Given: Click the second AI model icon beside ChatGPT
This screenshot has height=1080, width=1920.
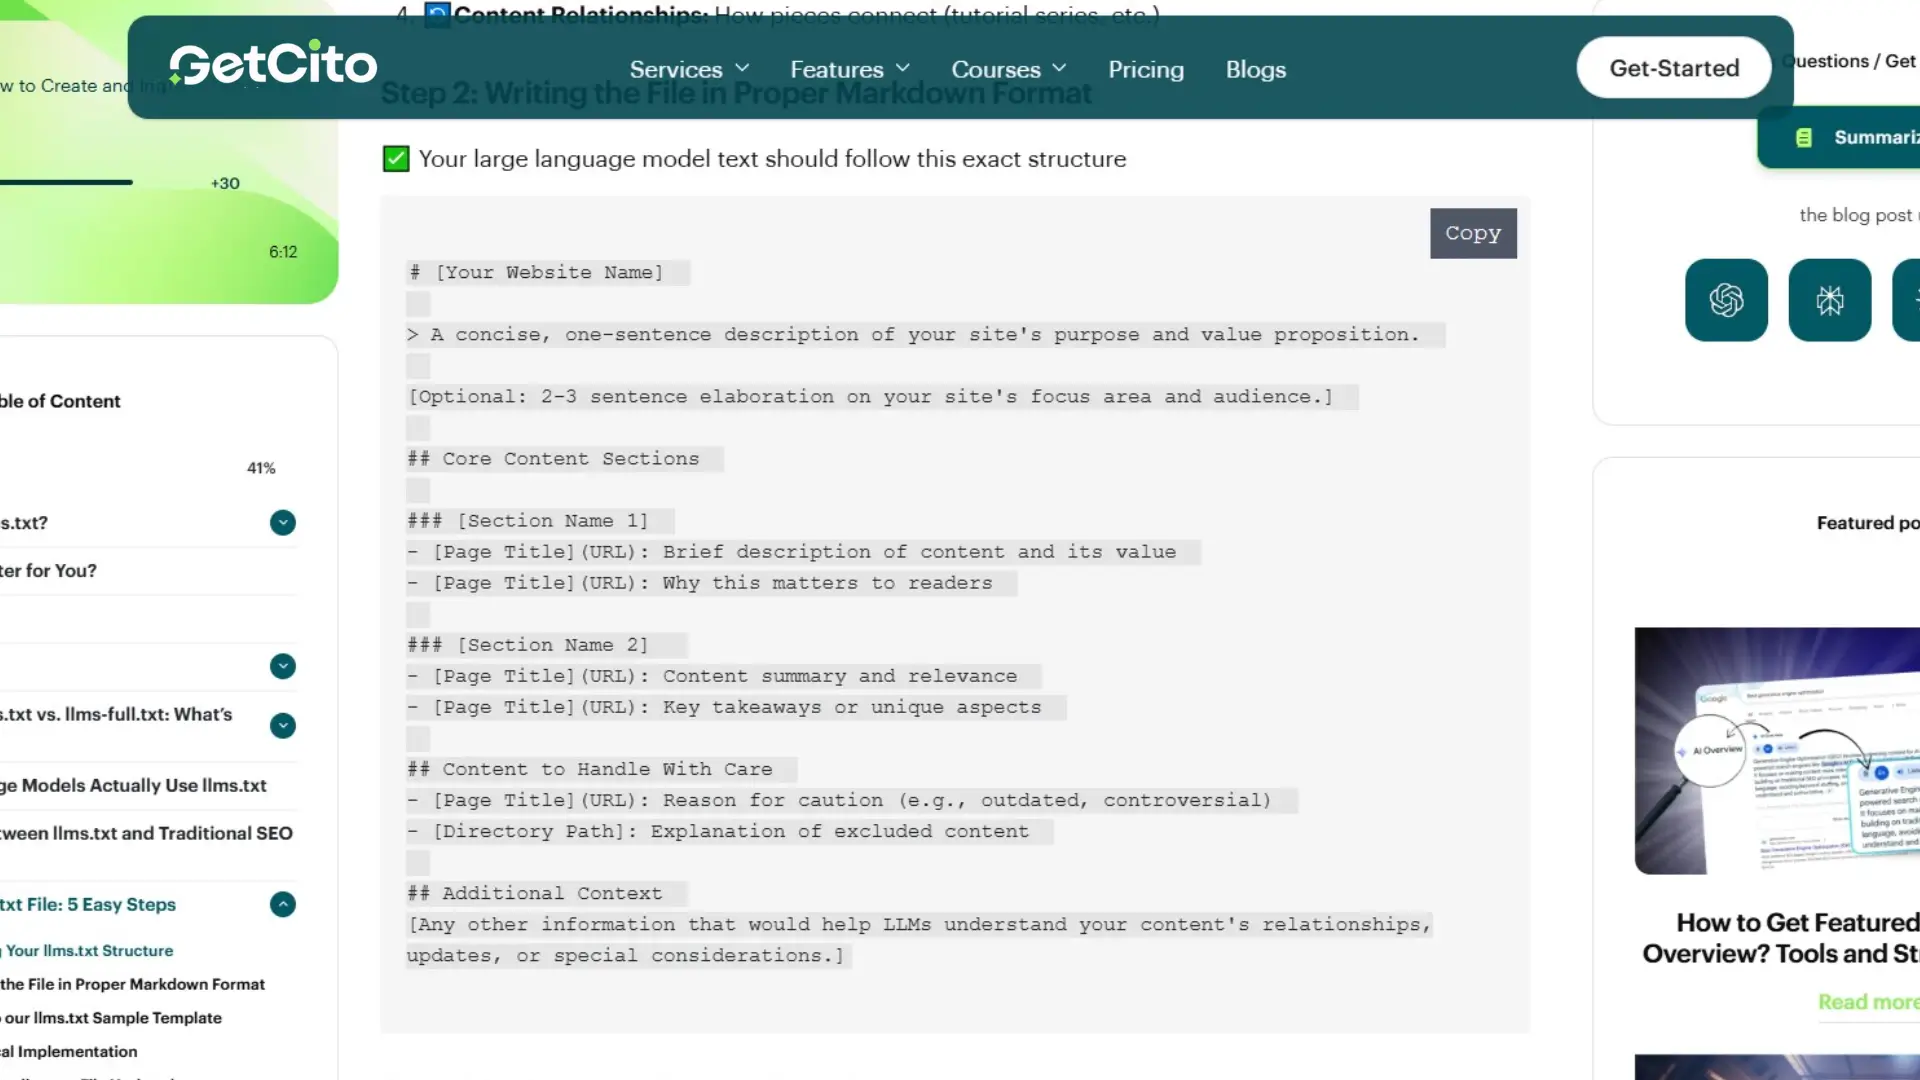Looking at the screenshot, I should (1829, 300).
